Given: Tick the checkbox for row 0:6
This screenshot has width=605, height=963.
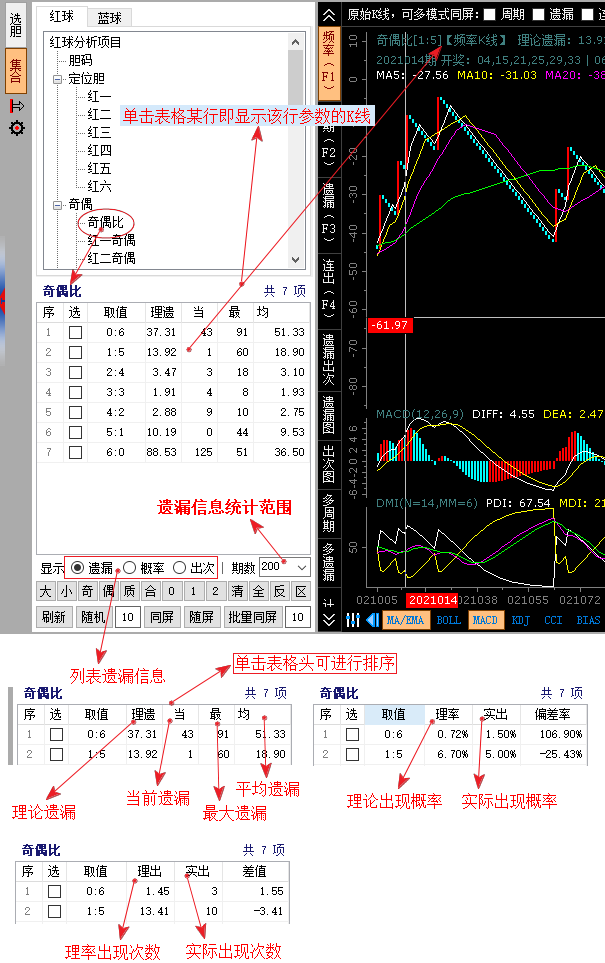Looking at the screenshot, I should click(75, 332).
